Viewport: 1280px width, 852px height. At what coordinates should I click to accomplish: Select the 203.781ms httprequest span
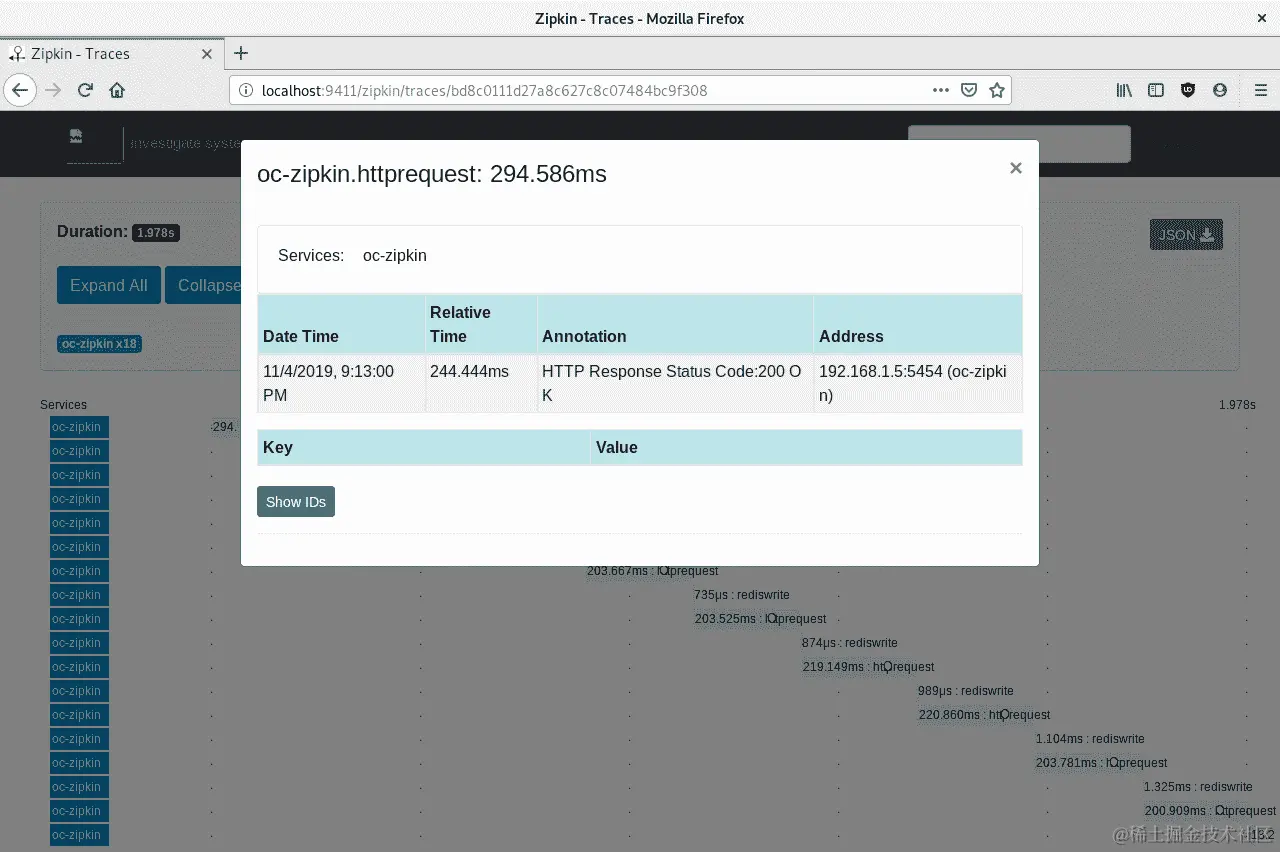(1102, 763)
